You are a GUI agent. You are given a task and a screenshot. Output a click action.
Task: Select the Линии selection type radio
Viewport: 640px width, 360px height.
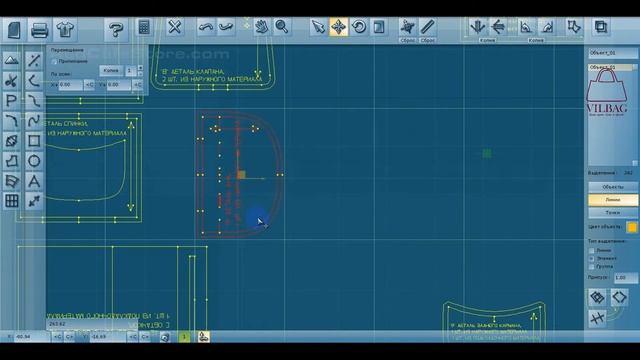point(591,250)
